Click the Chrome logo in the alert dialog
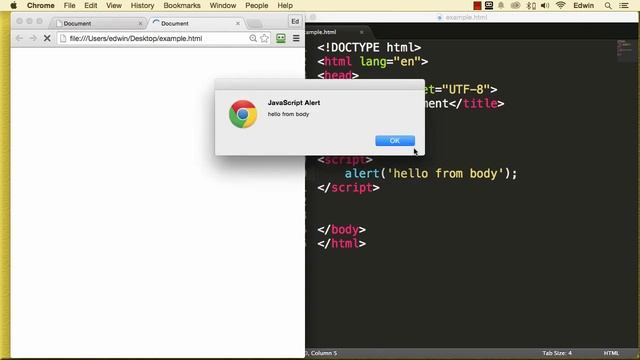Screen dimensions: 640x360 243,114
